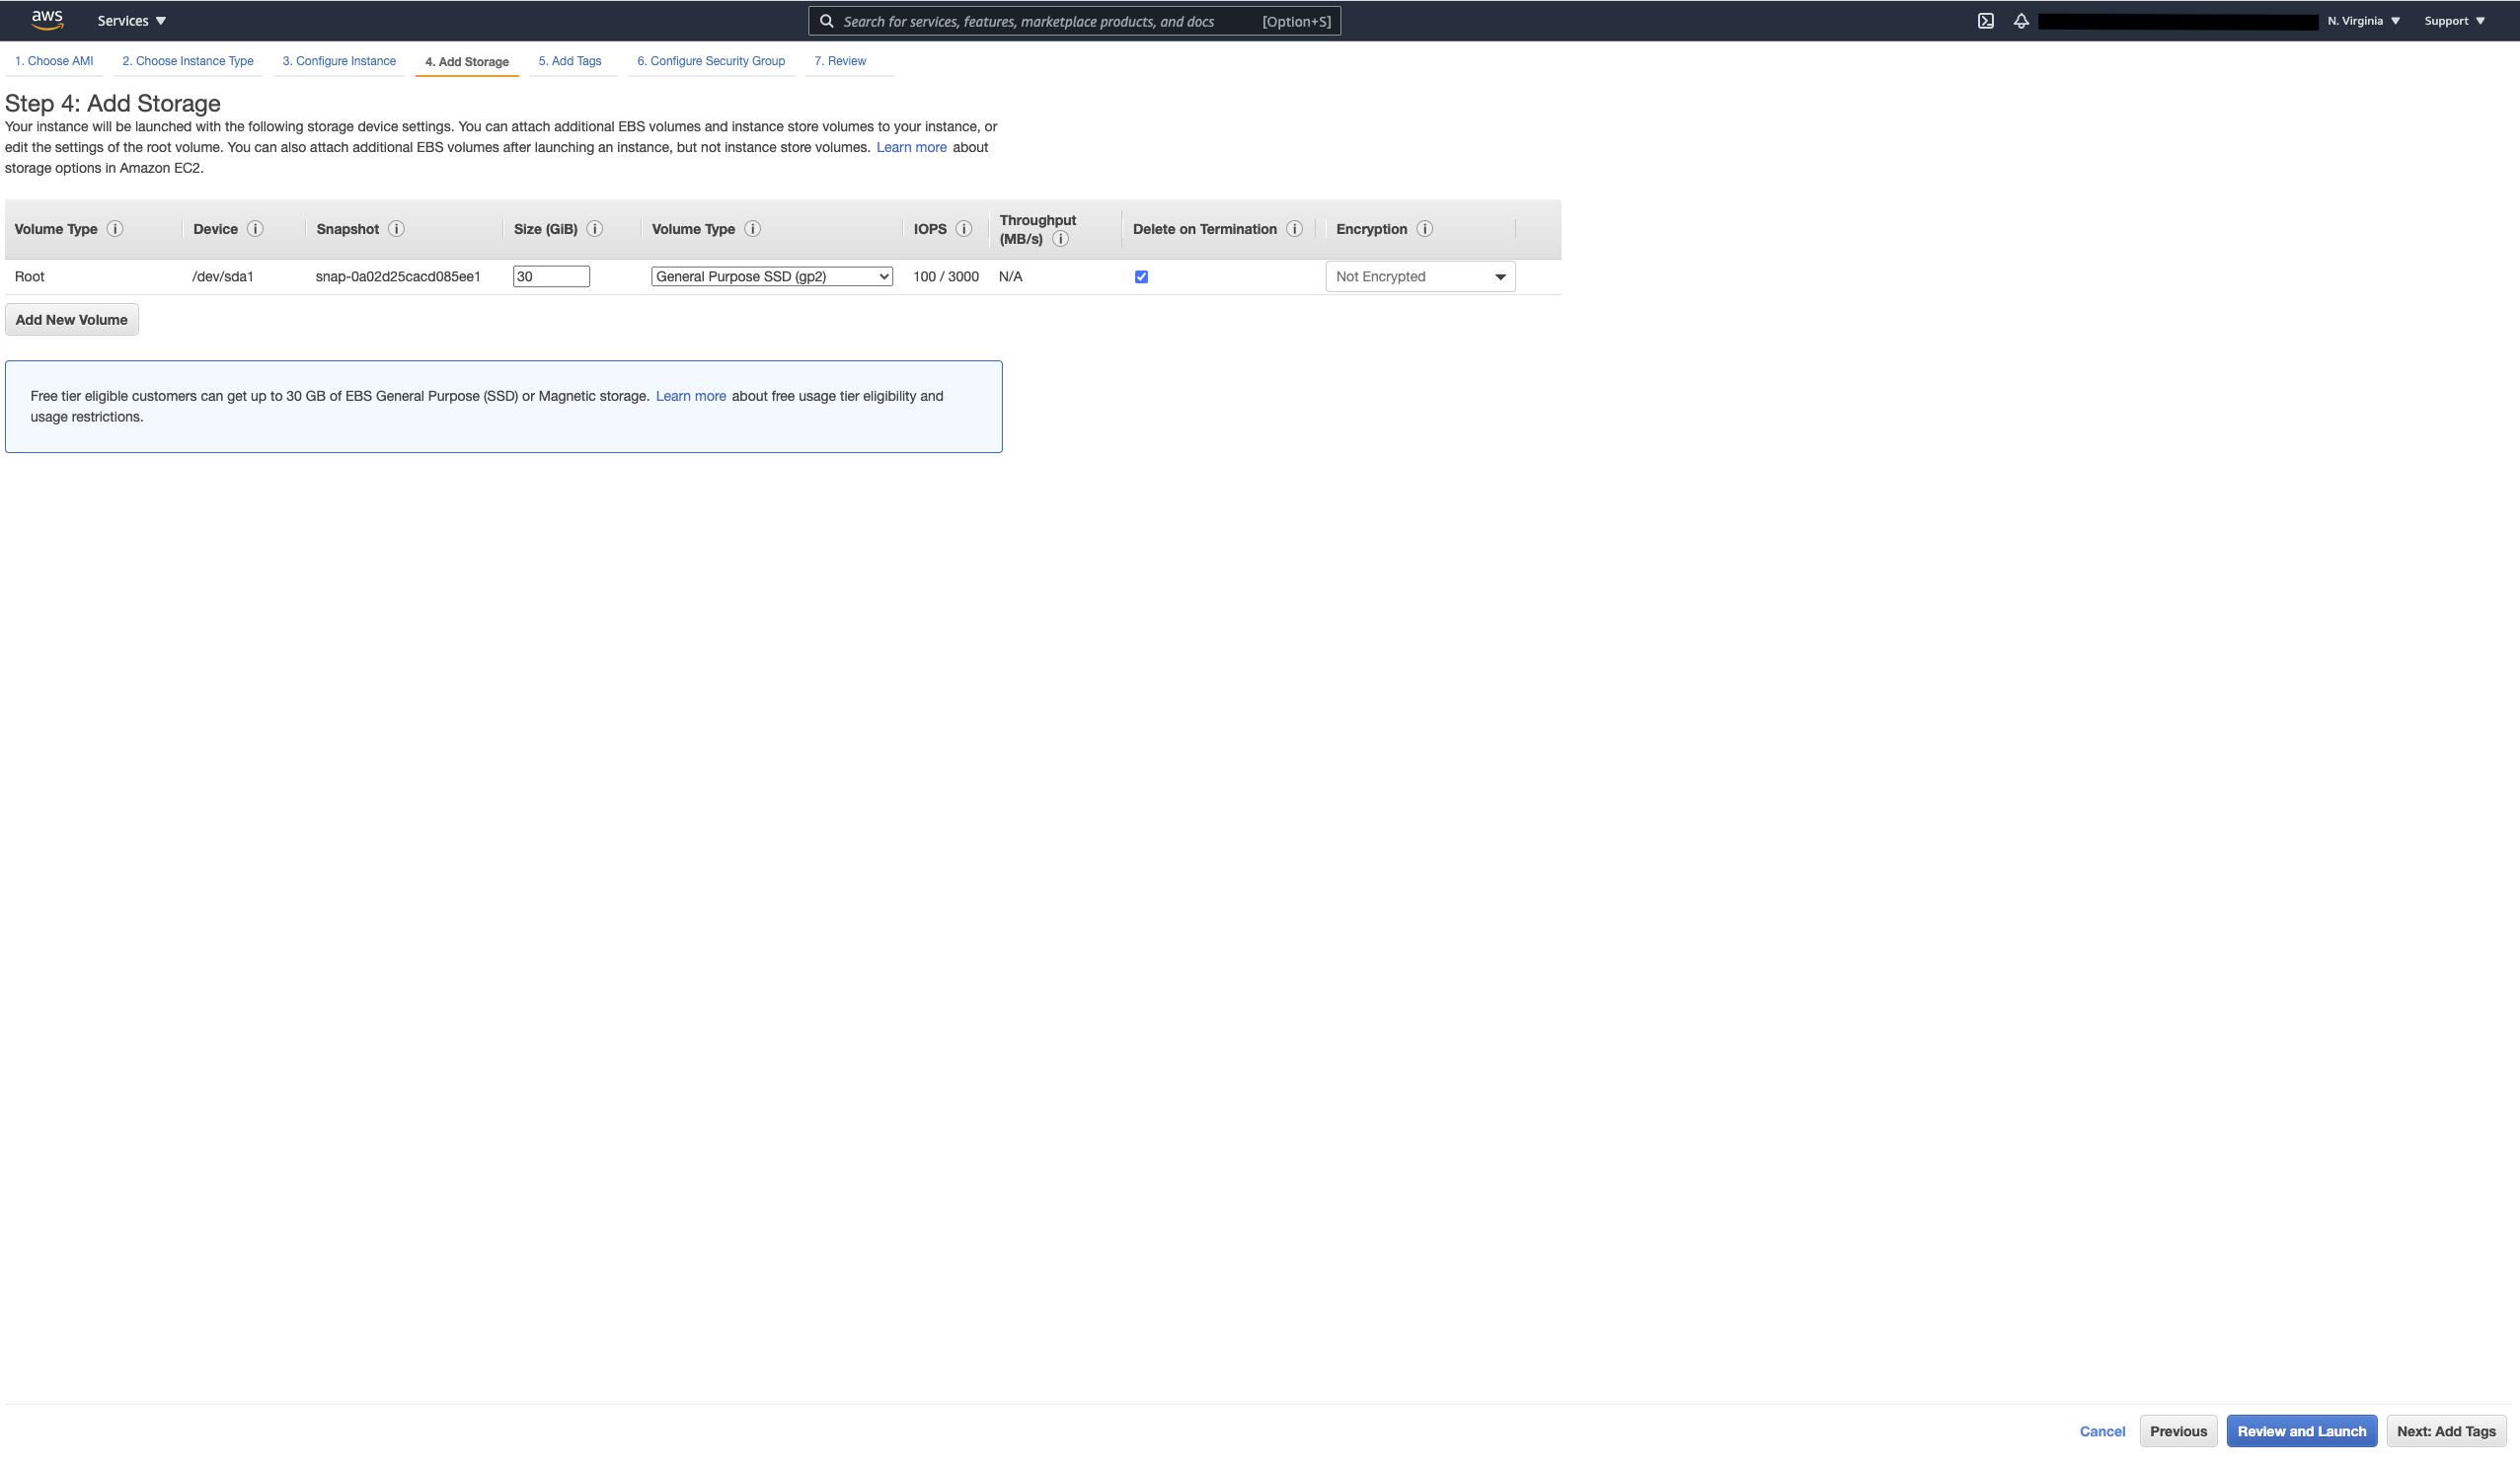Click info icon beside IOPS header

coord(963,229)
